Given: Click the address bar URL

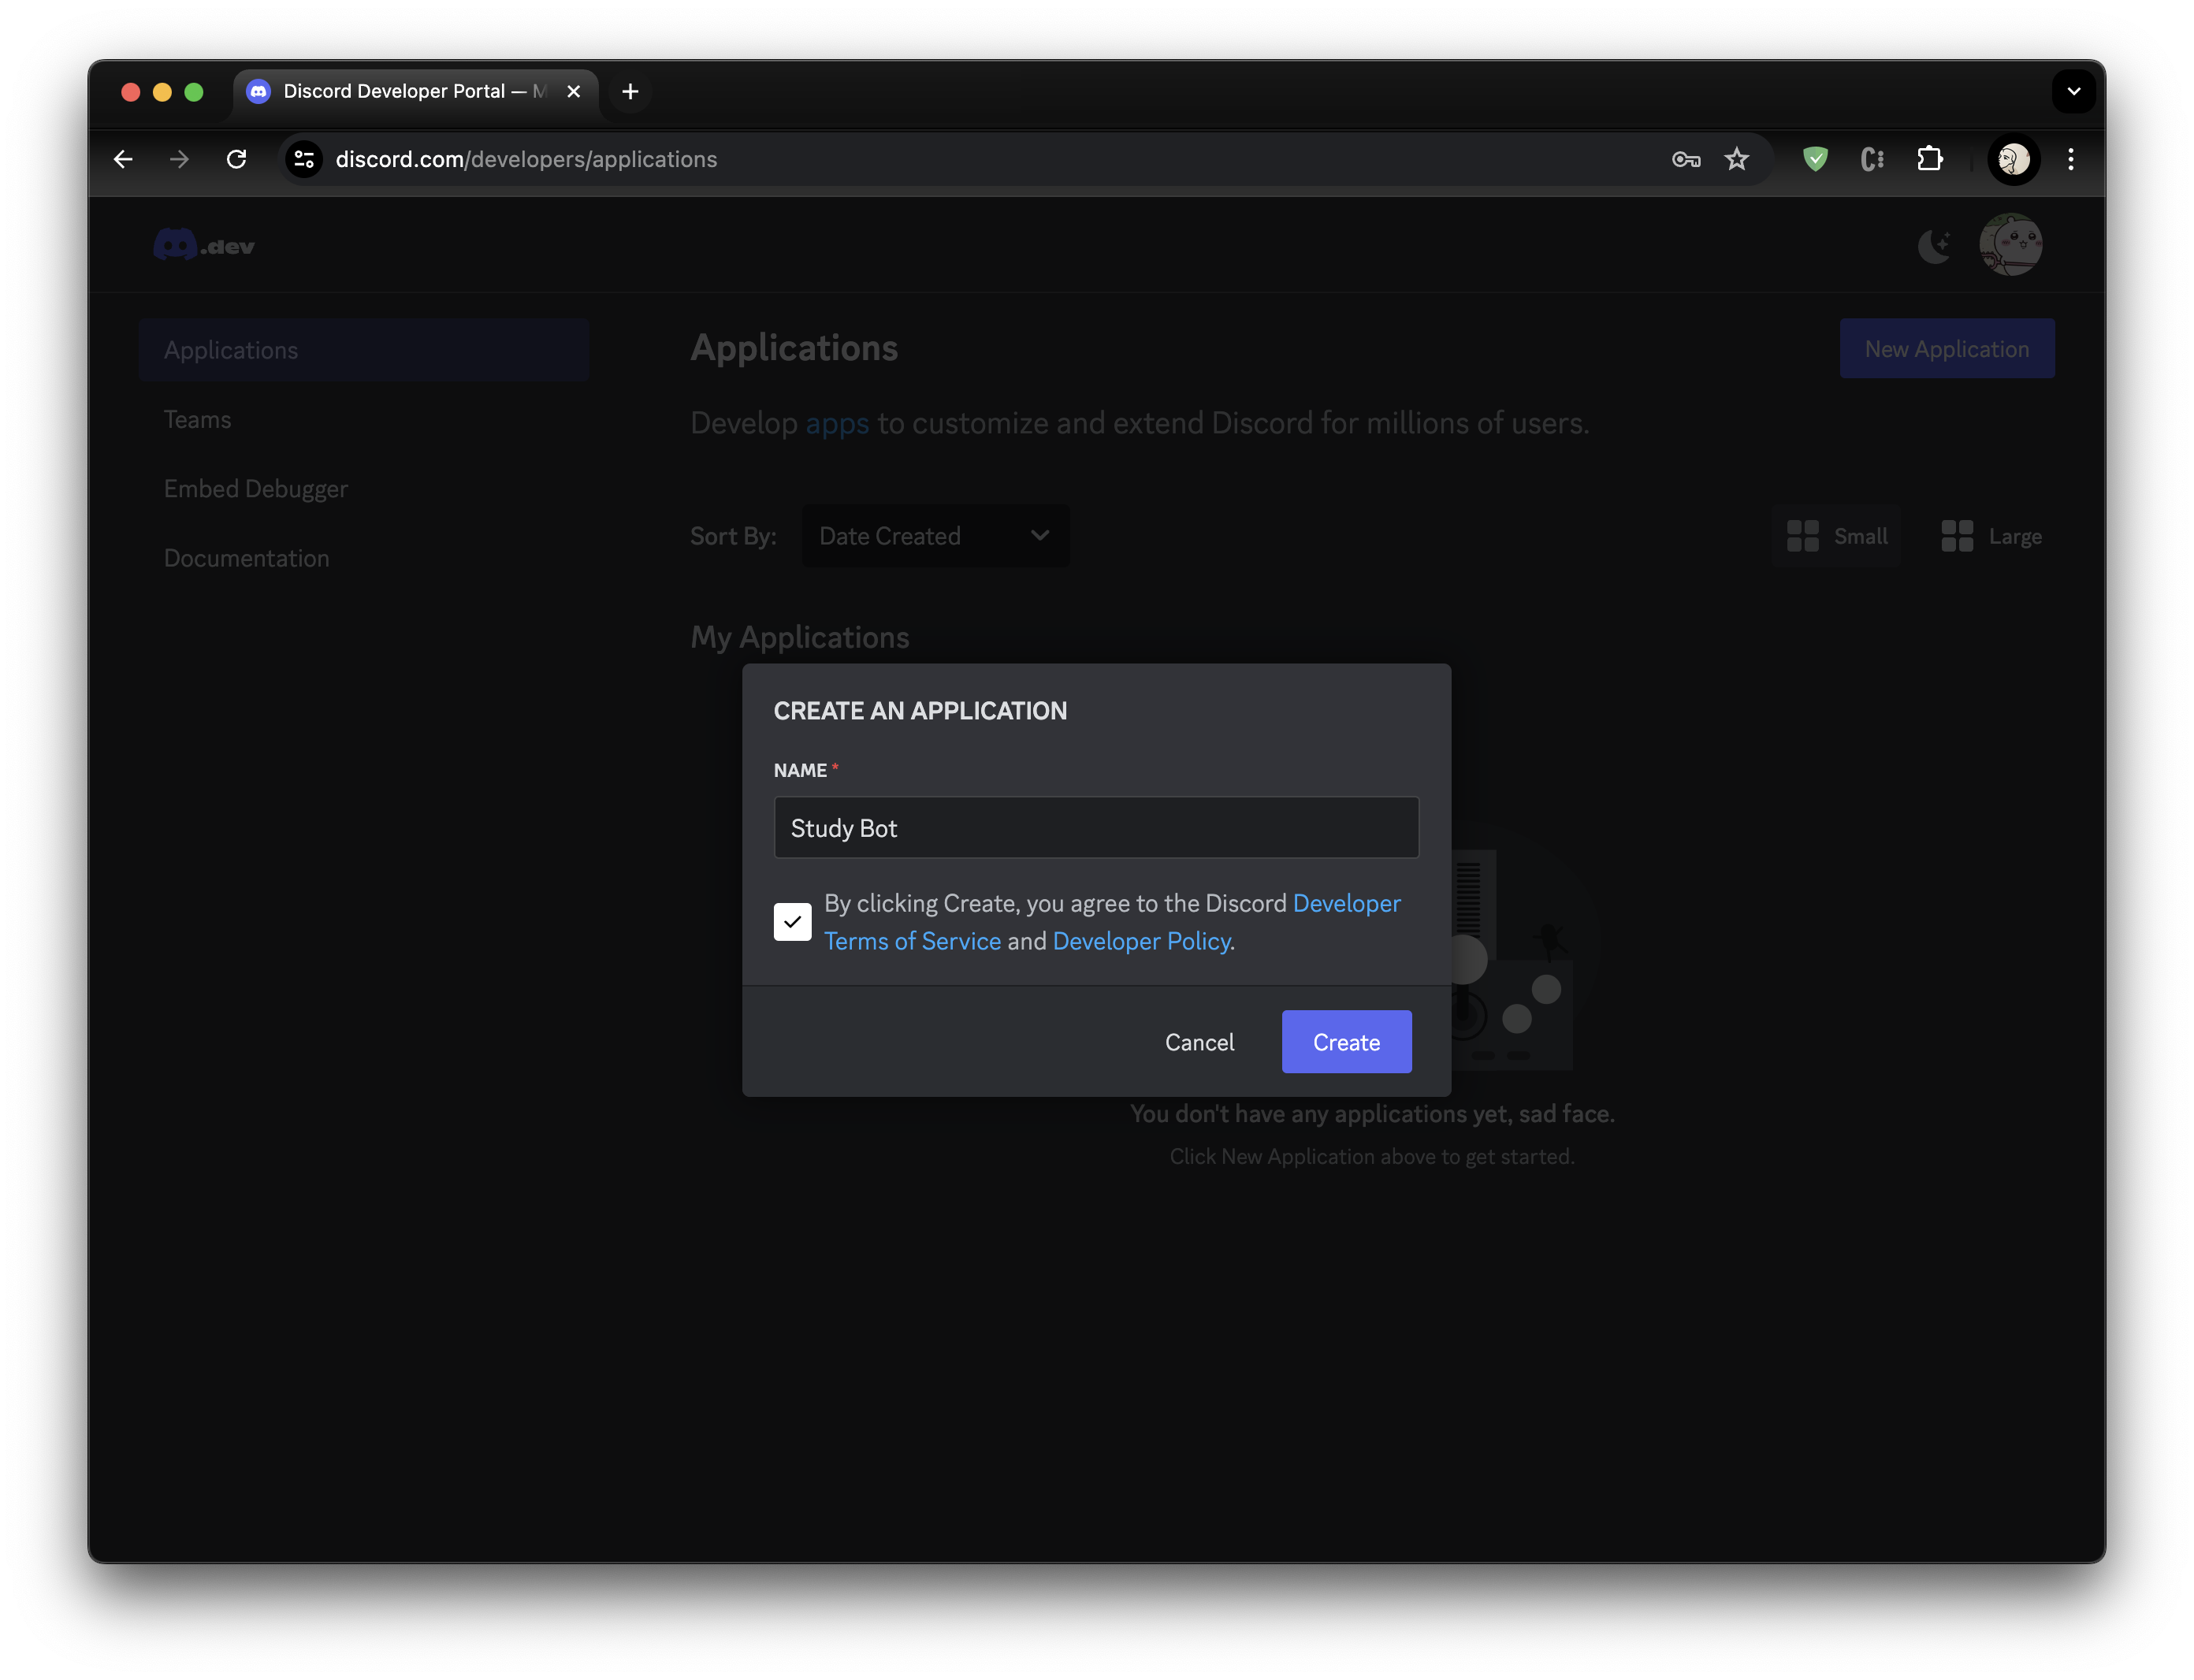Looking at the screenshot, I should pyautogui.click(x=526, y=159).
